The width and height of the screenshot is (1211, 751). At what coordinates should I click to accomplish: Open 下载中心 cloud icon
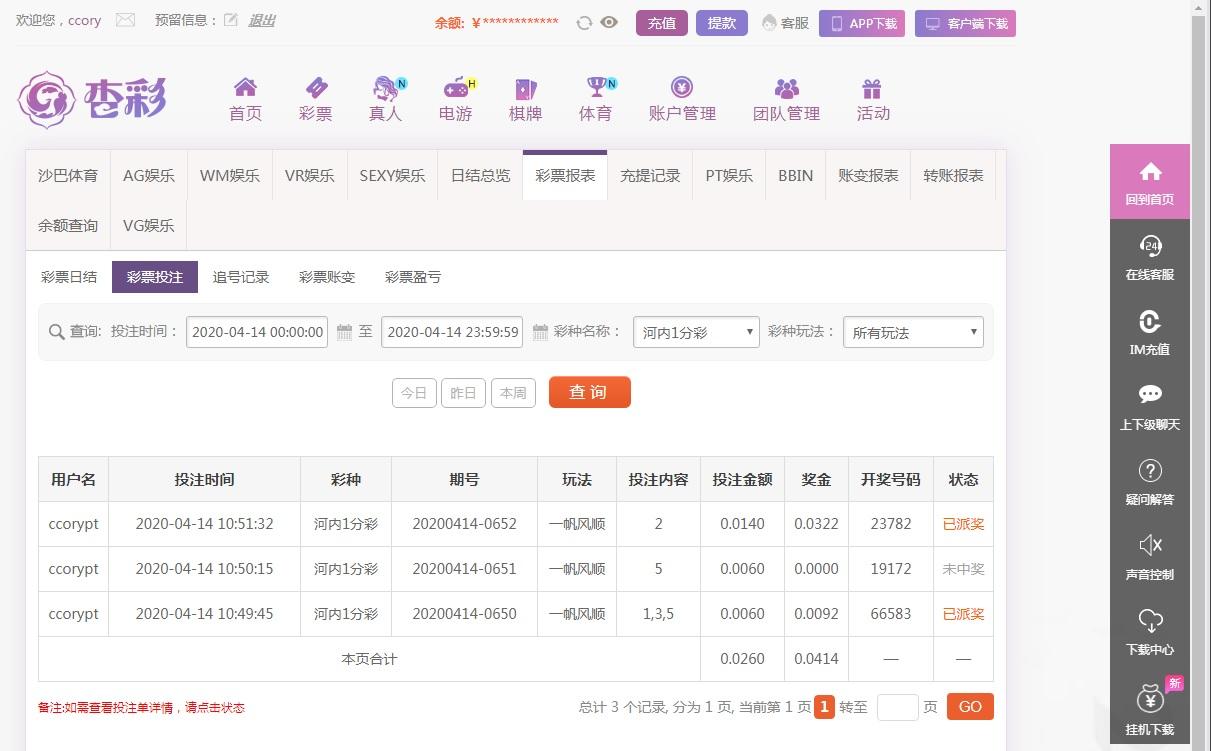(1150, 621)
